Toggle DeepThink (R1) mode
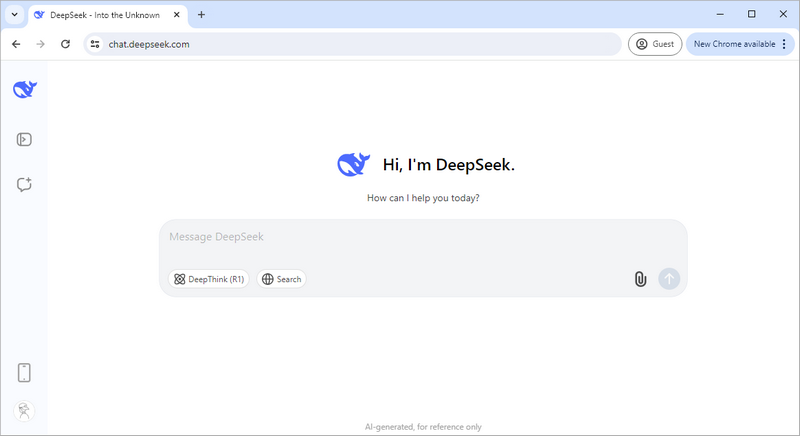This screenshot has height=436, width=800. tap(209, 279)
